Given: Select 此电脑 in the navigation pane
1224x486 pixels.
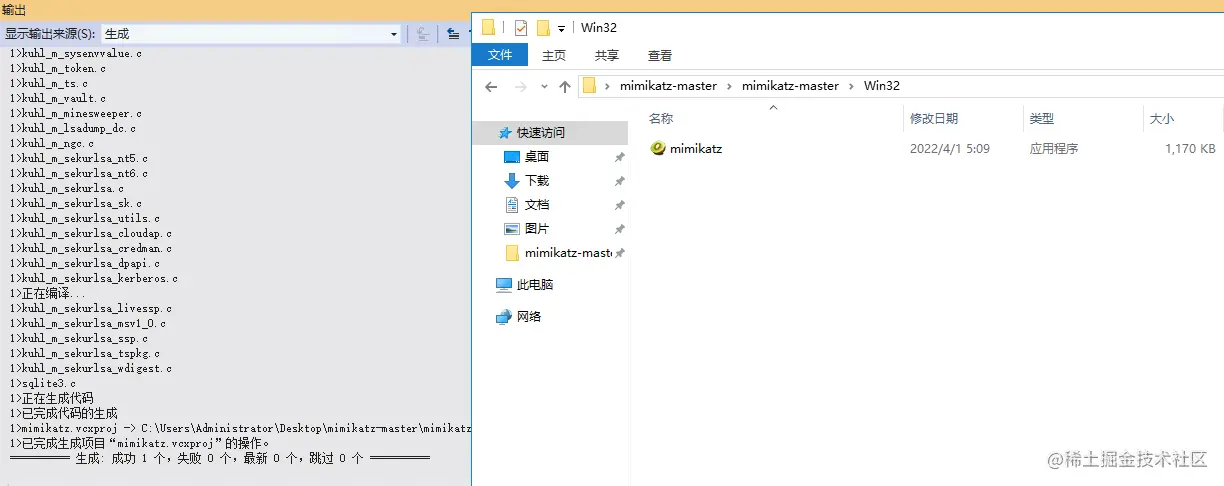Looking at the screenshot, I should (x=534, y=284).
